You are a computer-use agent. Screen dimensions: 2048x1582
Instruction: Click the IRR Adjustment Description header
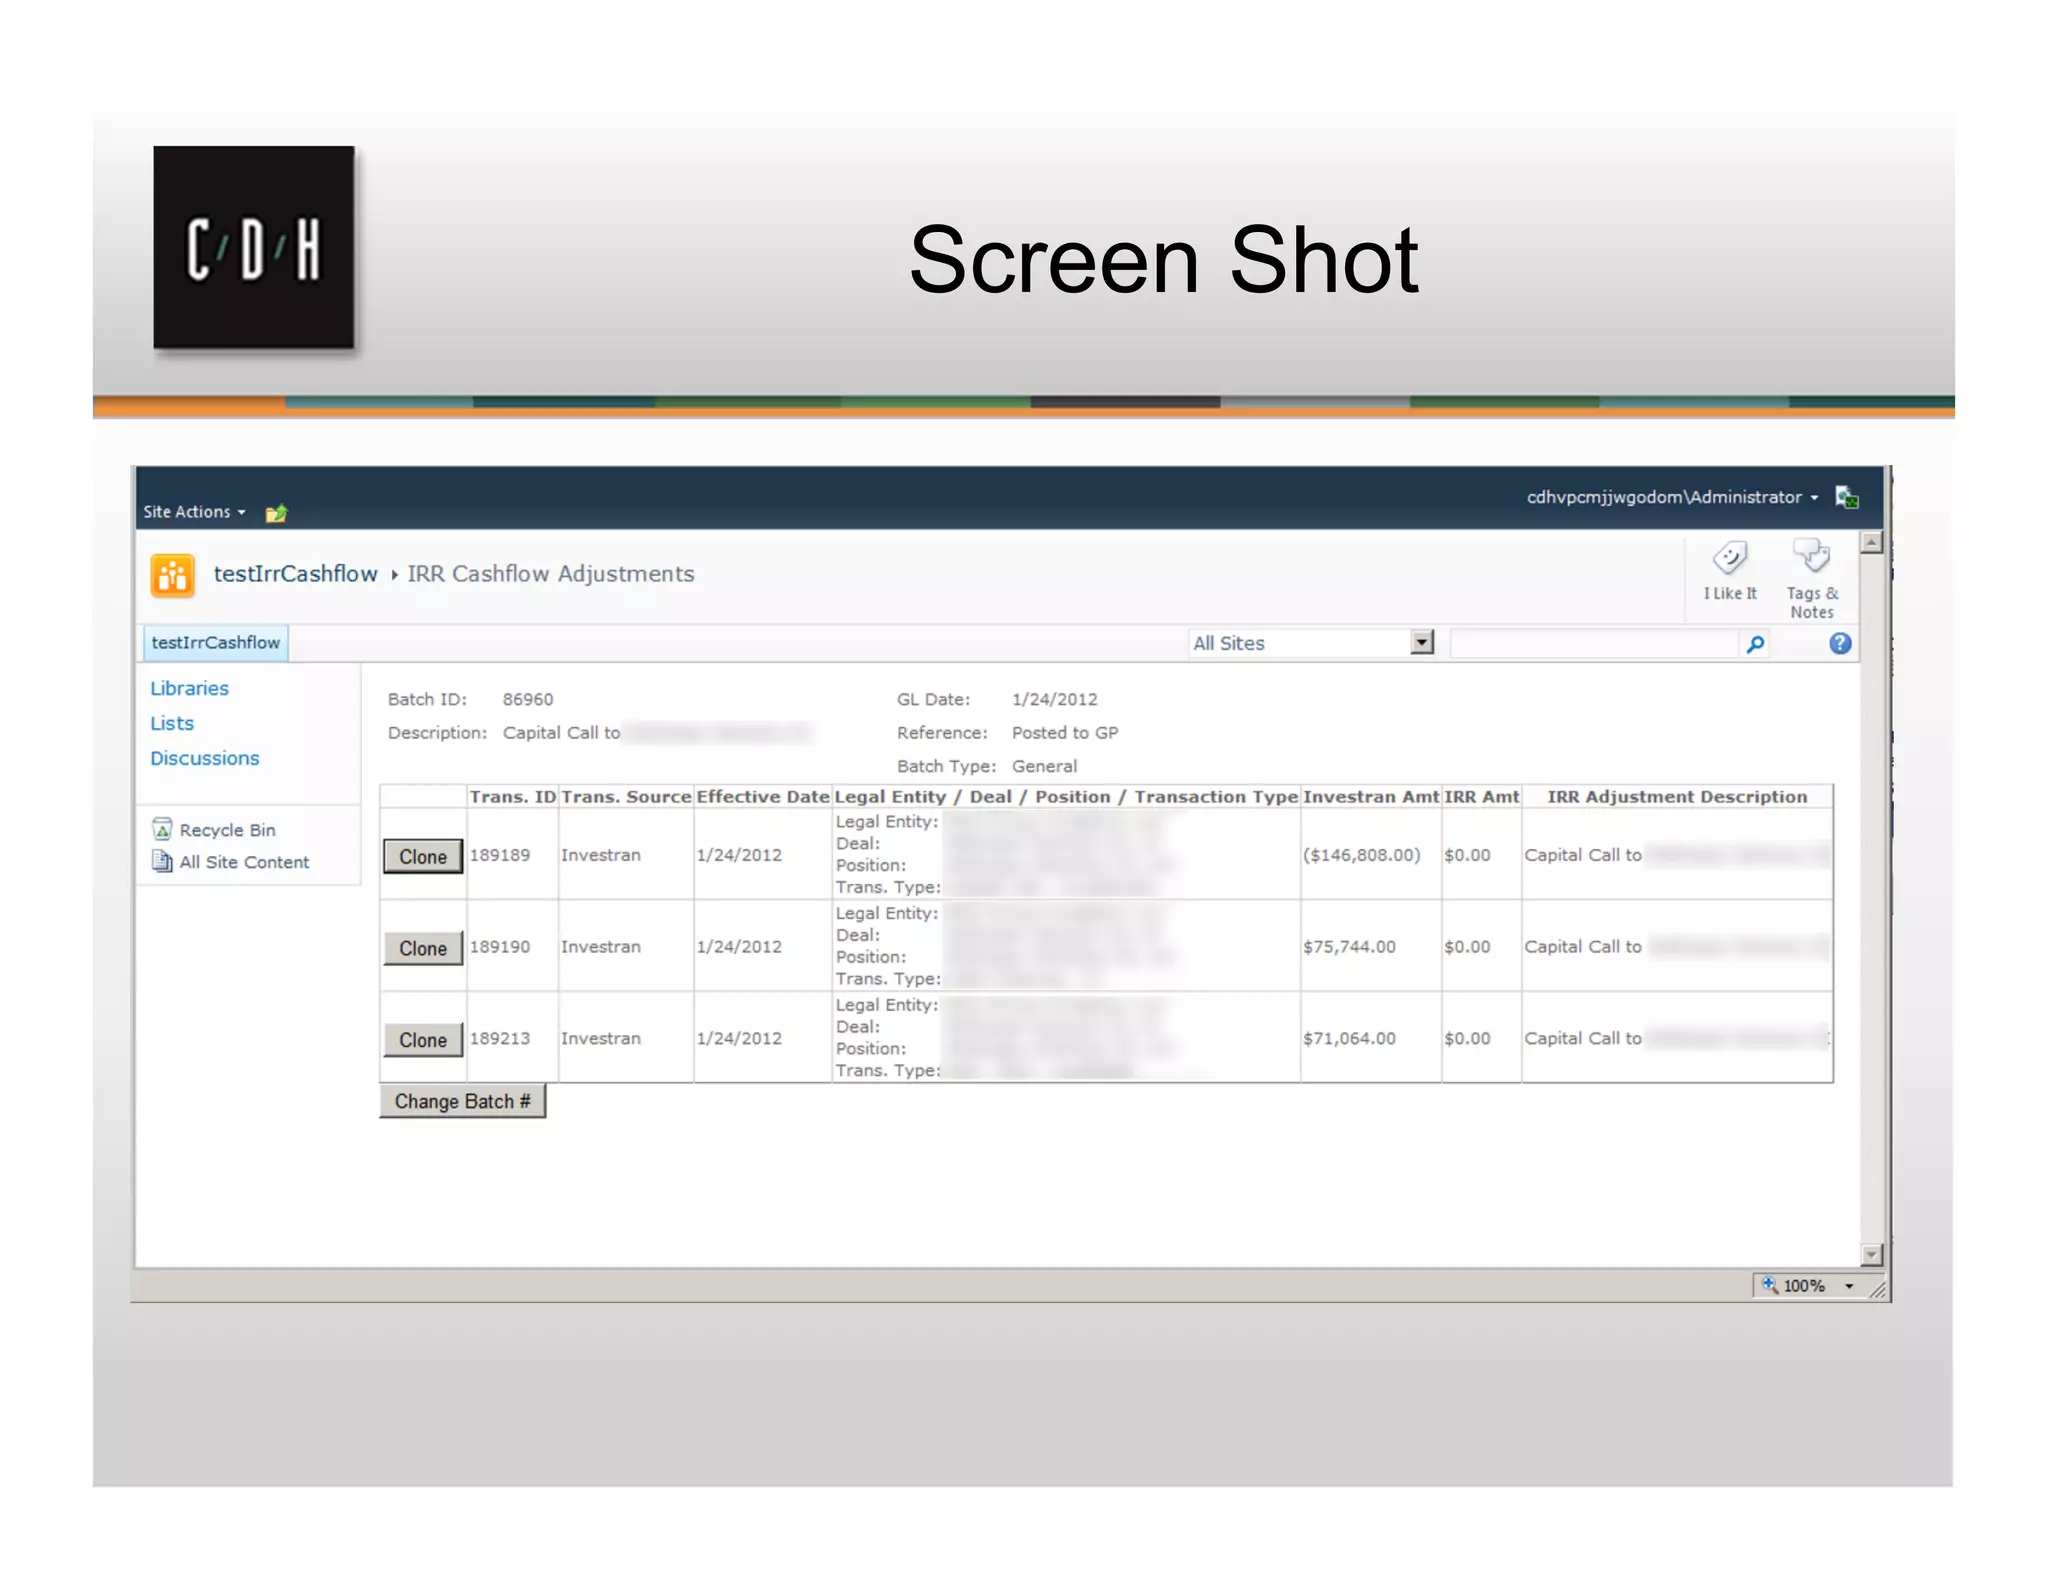tap(1678, 796)
